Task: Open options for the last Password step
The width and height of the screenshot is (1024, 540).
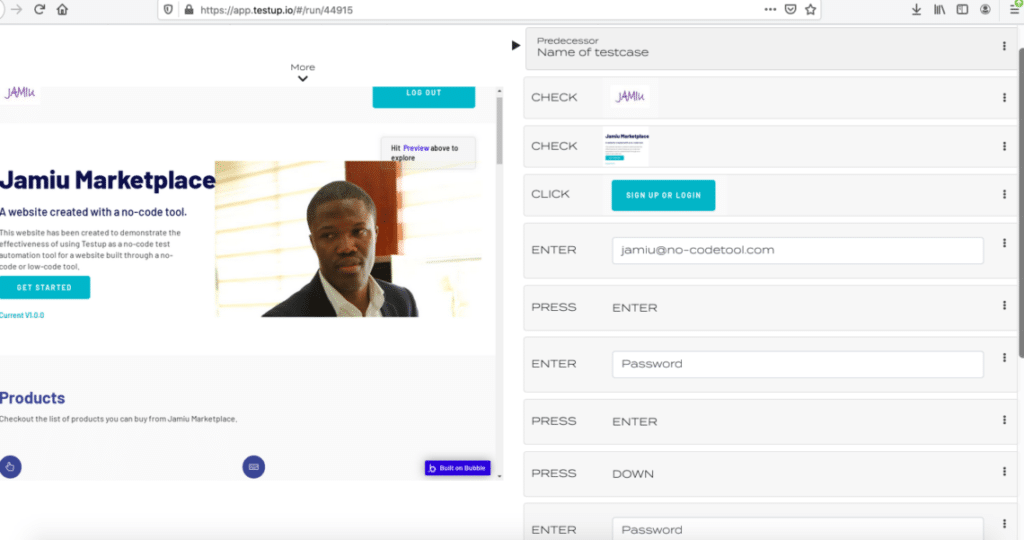Action: (1004, 524)
